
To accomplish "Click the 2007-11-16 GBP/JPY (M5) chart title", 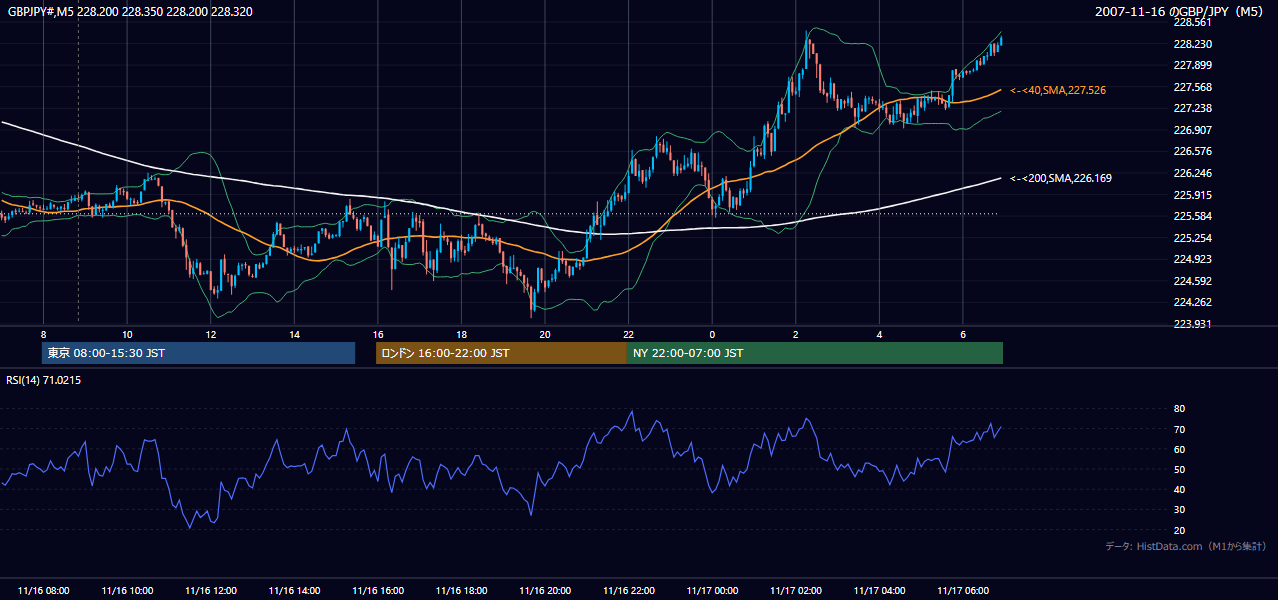I will [1180, 12].
